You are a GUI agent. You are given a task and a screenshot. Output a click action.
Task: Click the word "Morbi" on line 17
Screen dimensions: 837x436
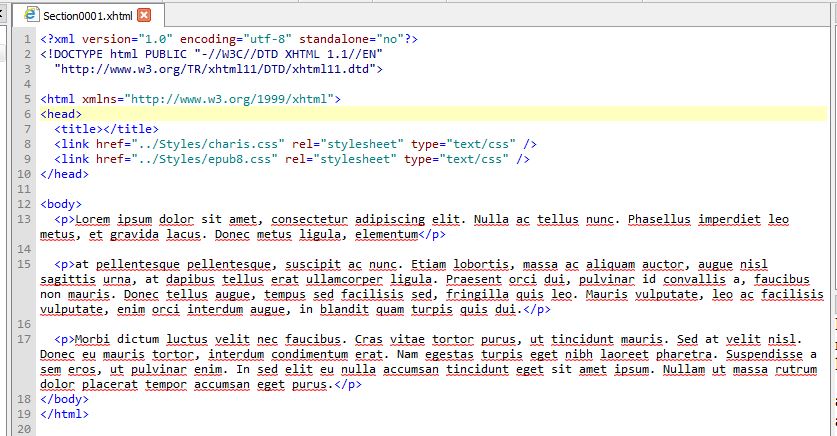[x=92, y=339]
